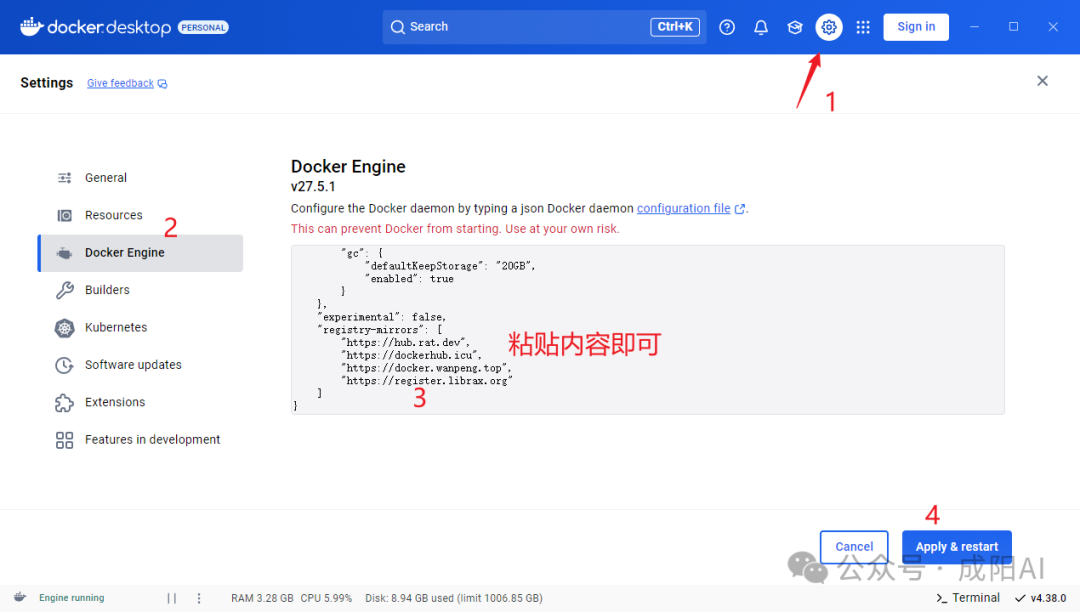Click the Resources icon in sidebar
Viewport: 1080px width, 612px height.
click(65, 215)
